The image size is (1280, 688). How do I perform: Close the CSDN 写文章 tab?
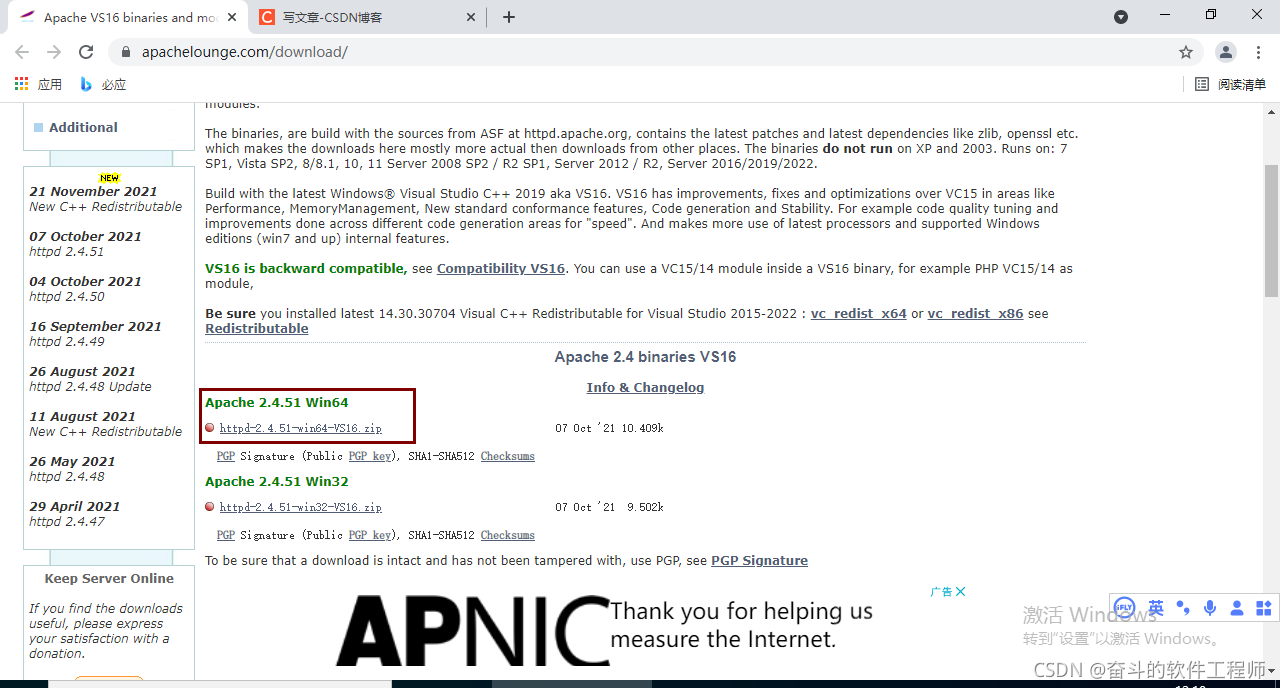(471, 17)
